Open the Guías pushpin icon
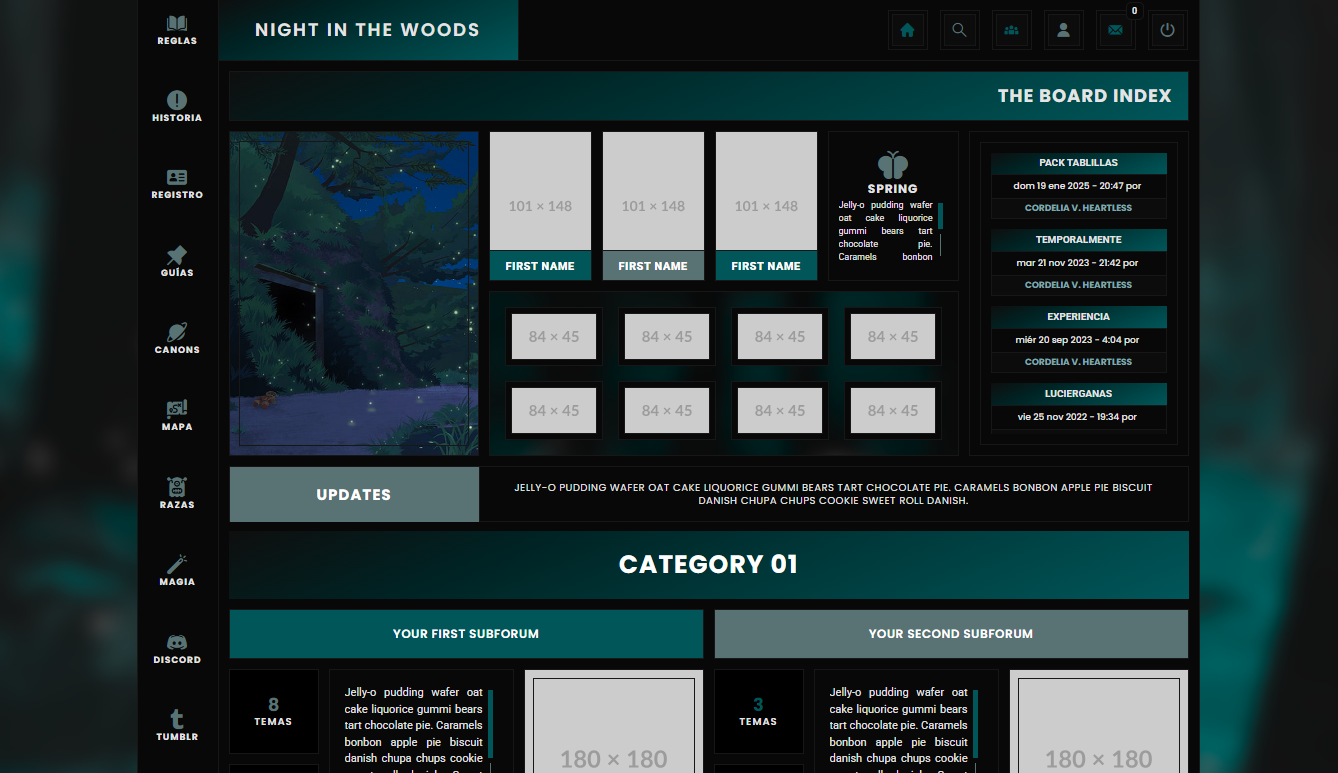1338x773 pixels. click(177, 255)
